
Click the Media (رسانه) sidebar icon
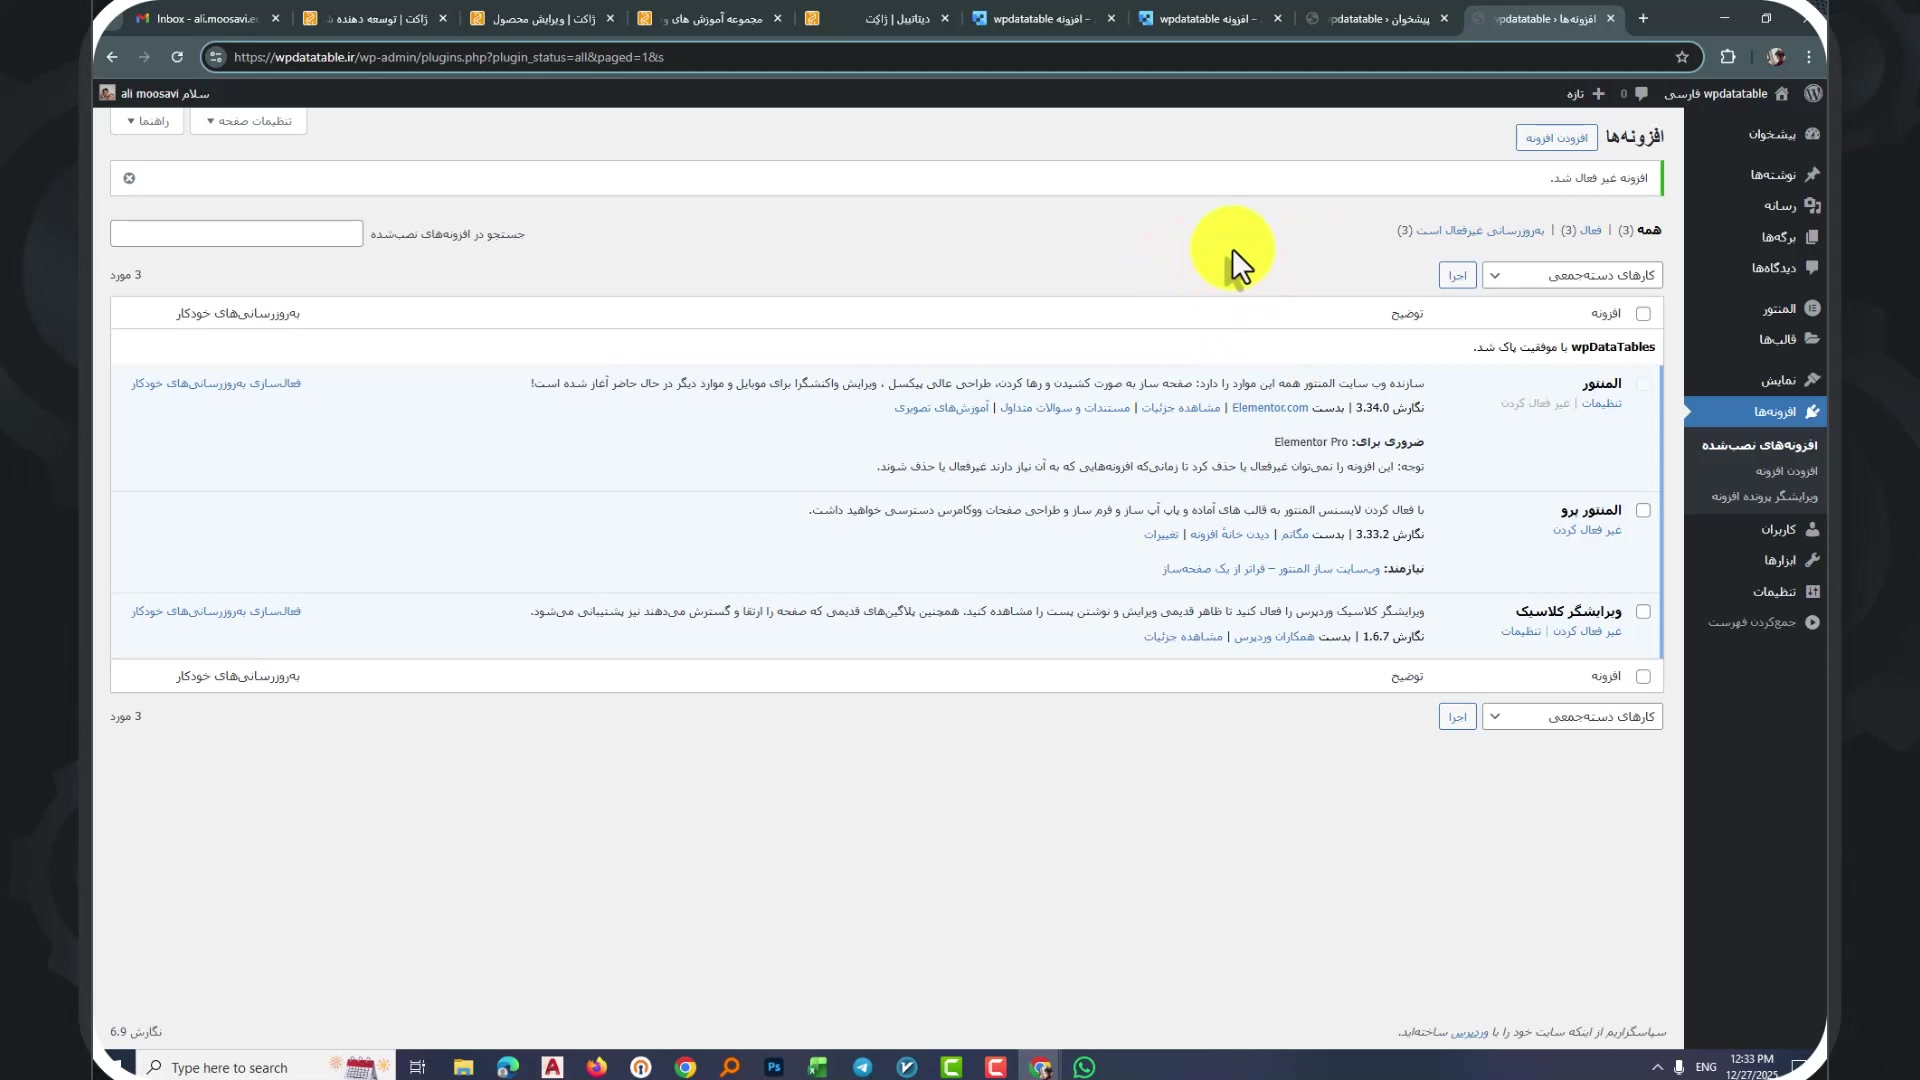pyautogui.click(x=1812, y=206)
